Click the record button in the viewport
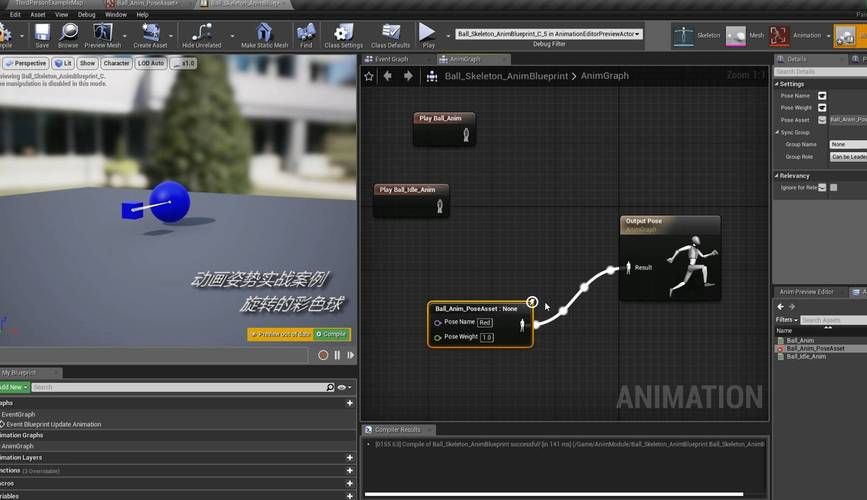Screen dimensions: 867x500 coord(323,355)
